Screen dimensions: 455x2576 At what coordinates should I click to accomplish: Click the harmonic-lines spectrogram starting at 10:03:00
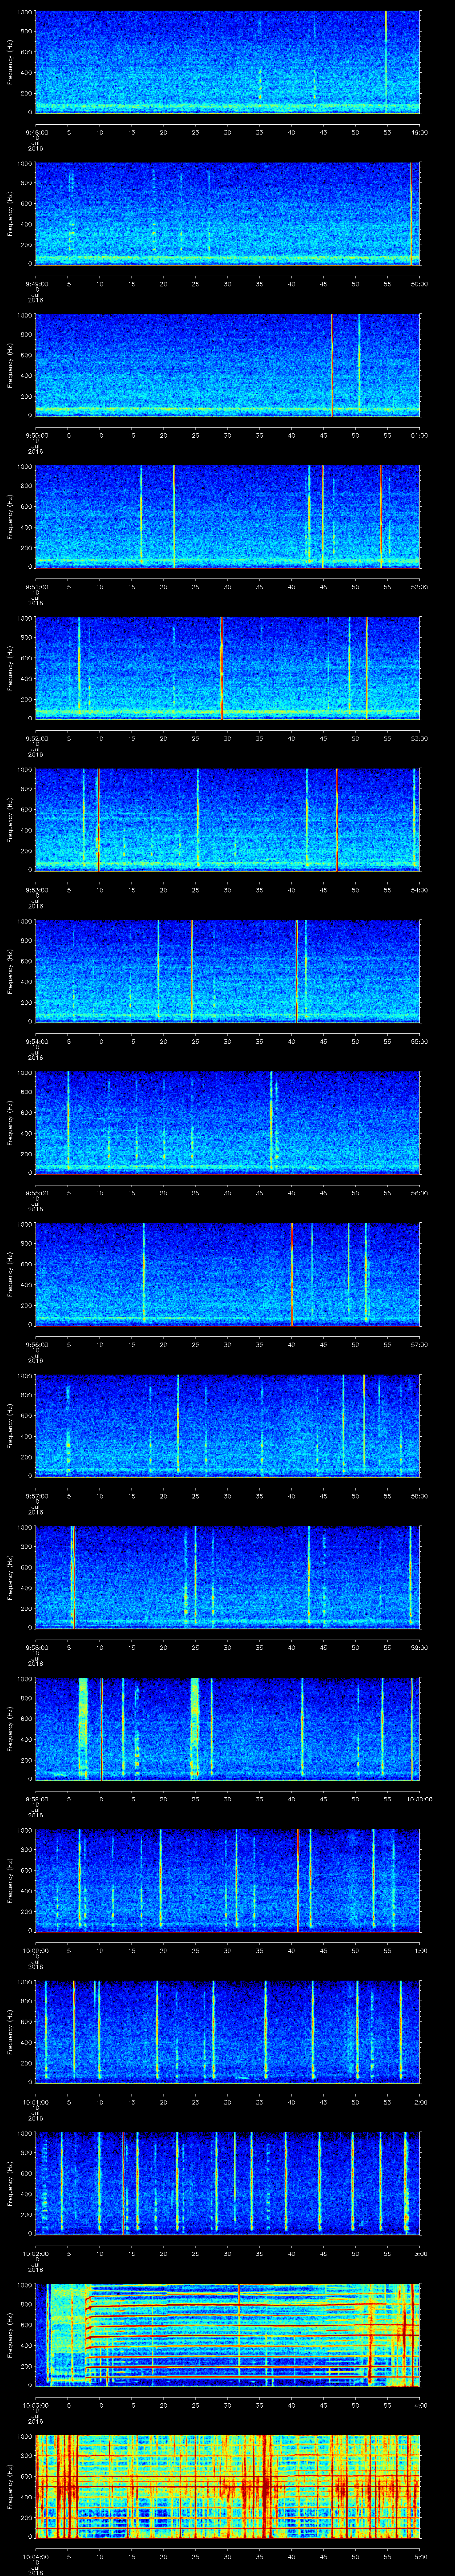click(227, 2334)
